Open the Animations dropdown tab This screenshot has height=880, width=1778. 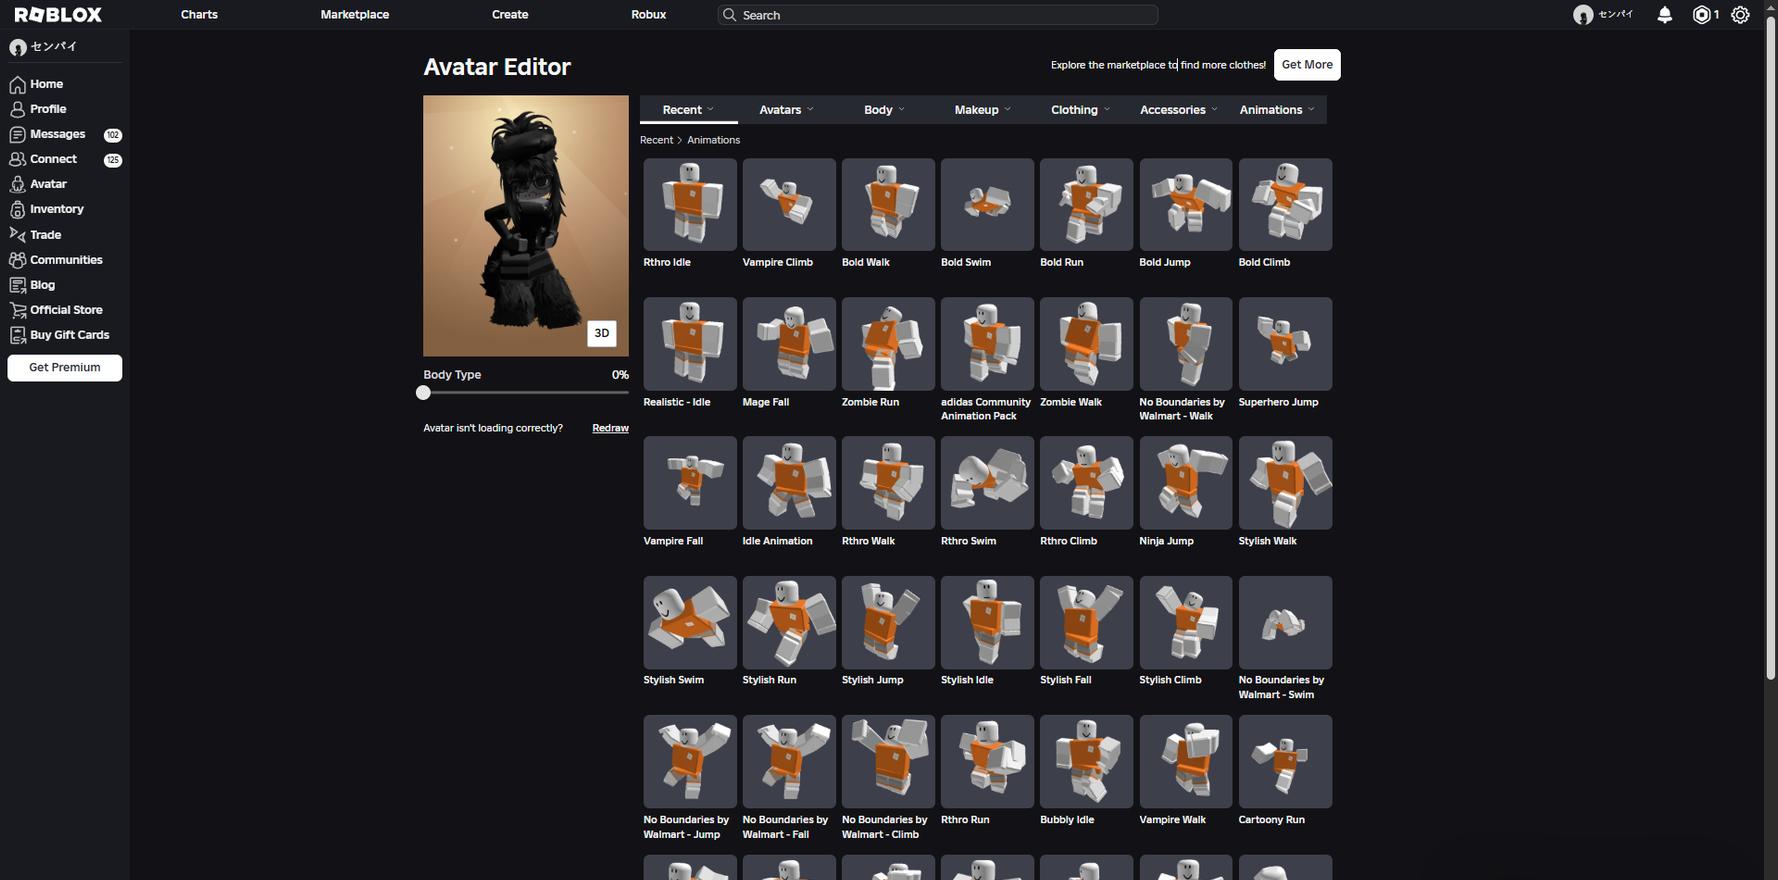1276,110
